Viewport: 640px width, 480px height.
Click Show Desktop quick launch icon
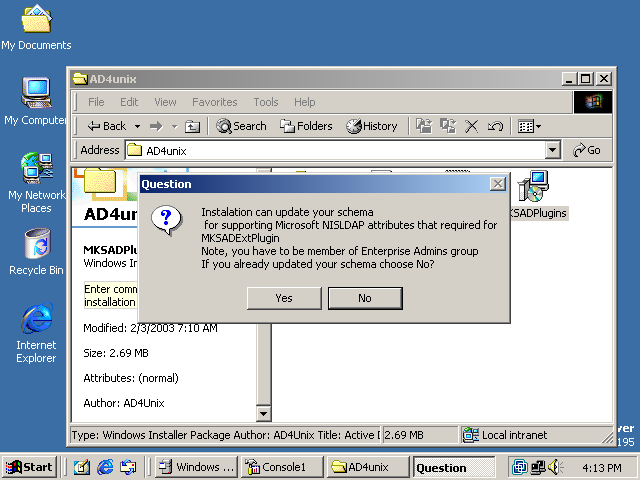click(82, 467)
